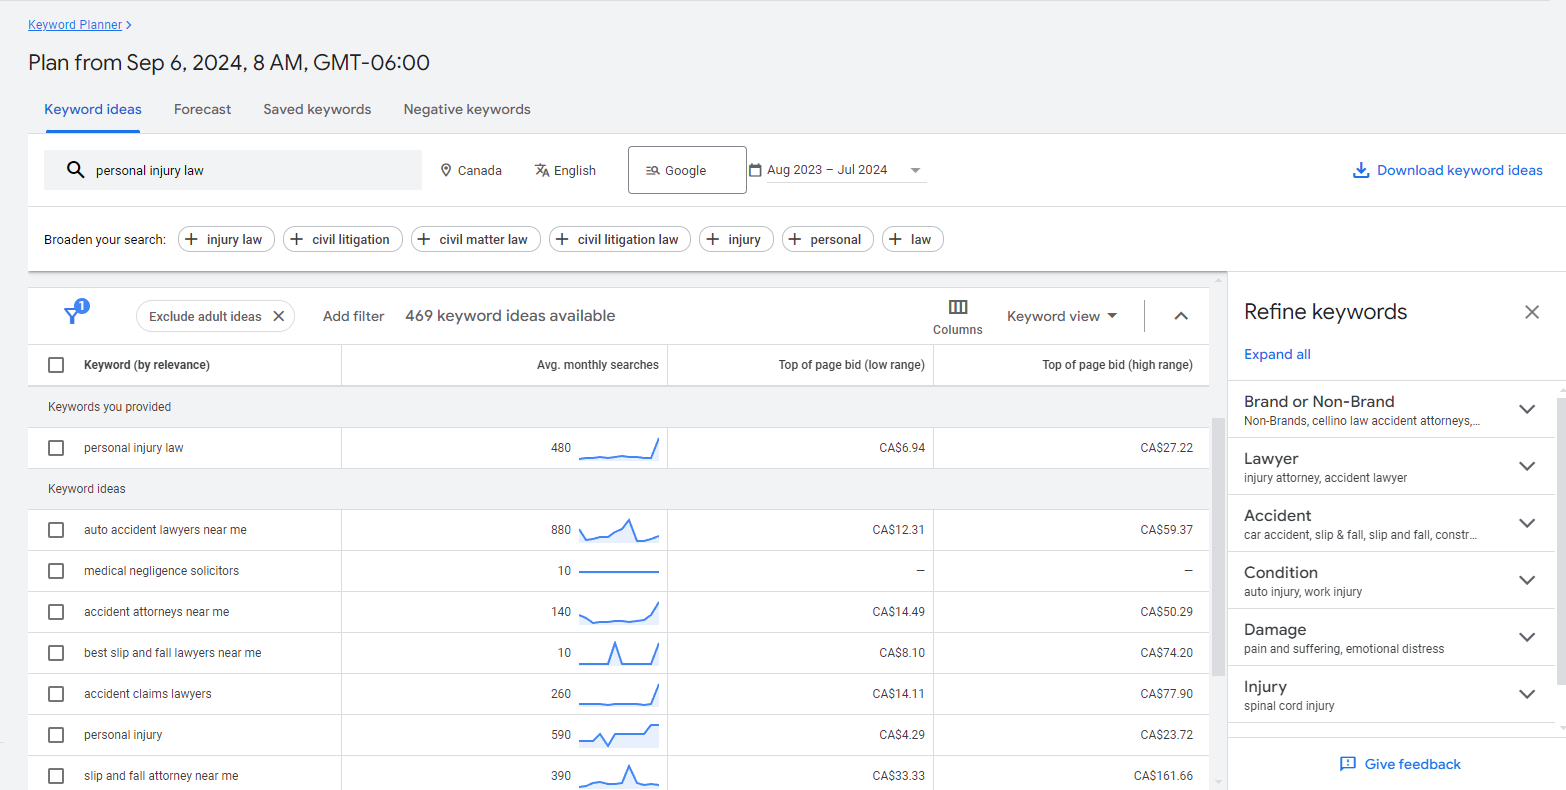Expand the Lawyer refine category
1566x790 pixels.
(1527, 466)
